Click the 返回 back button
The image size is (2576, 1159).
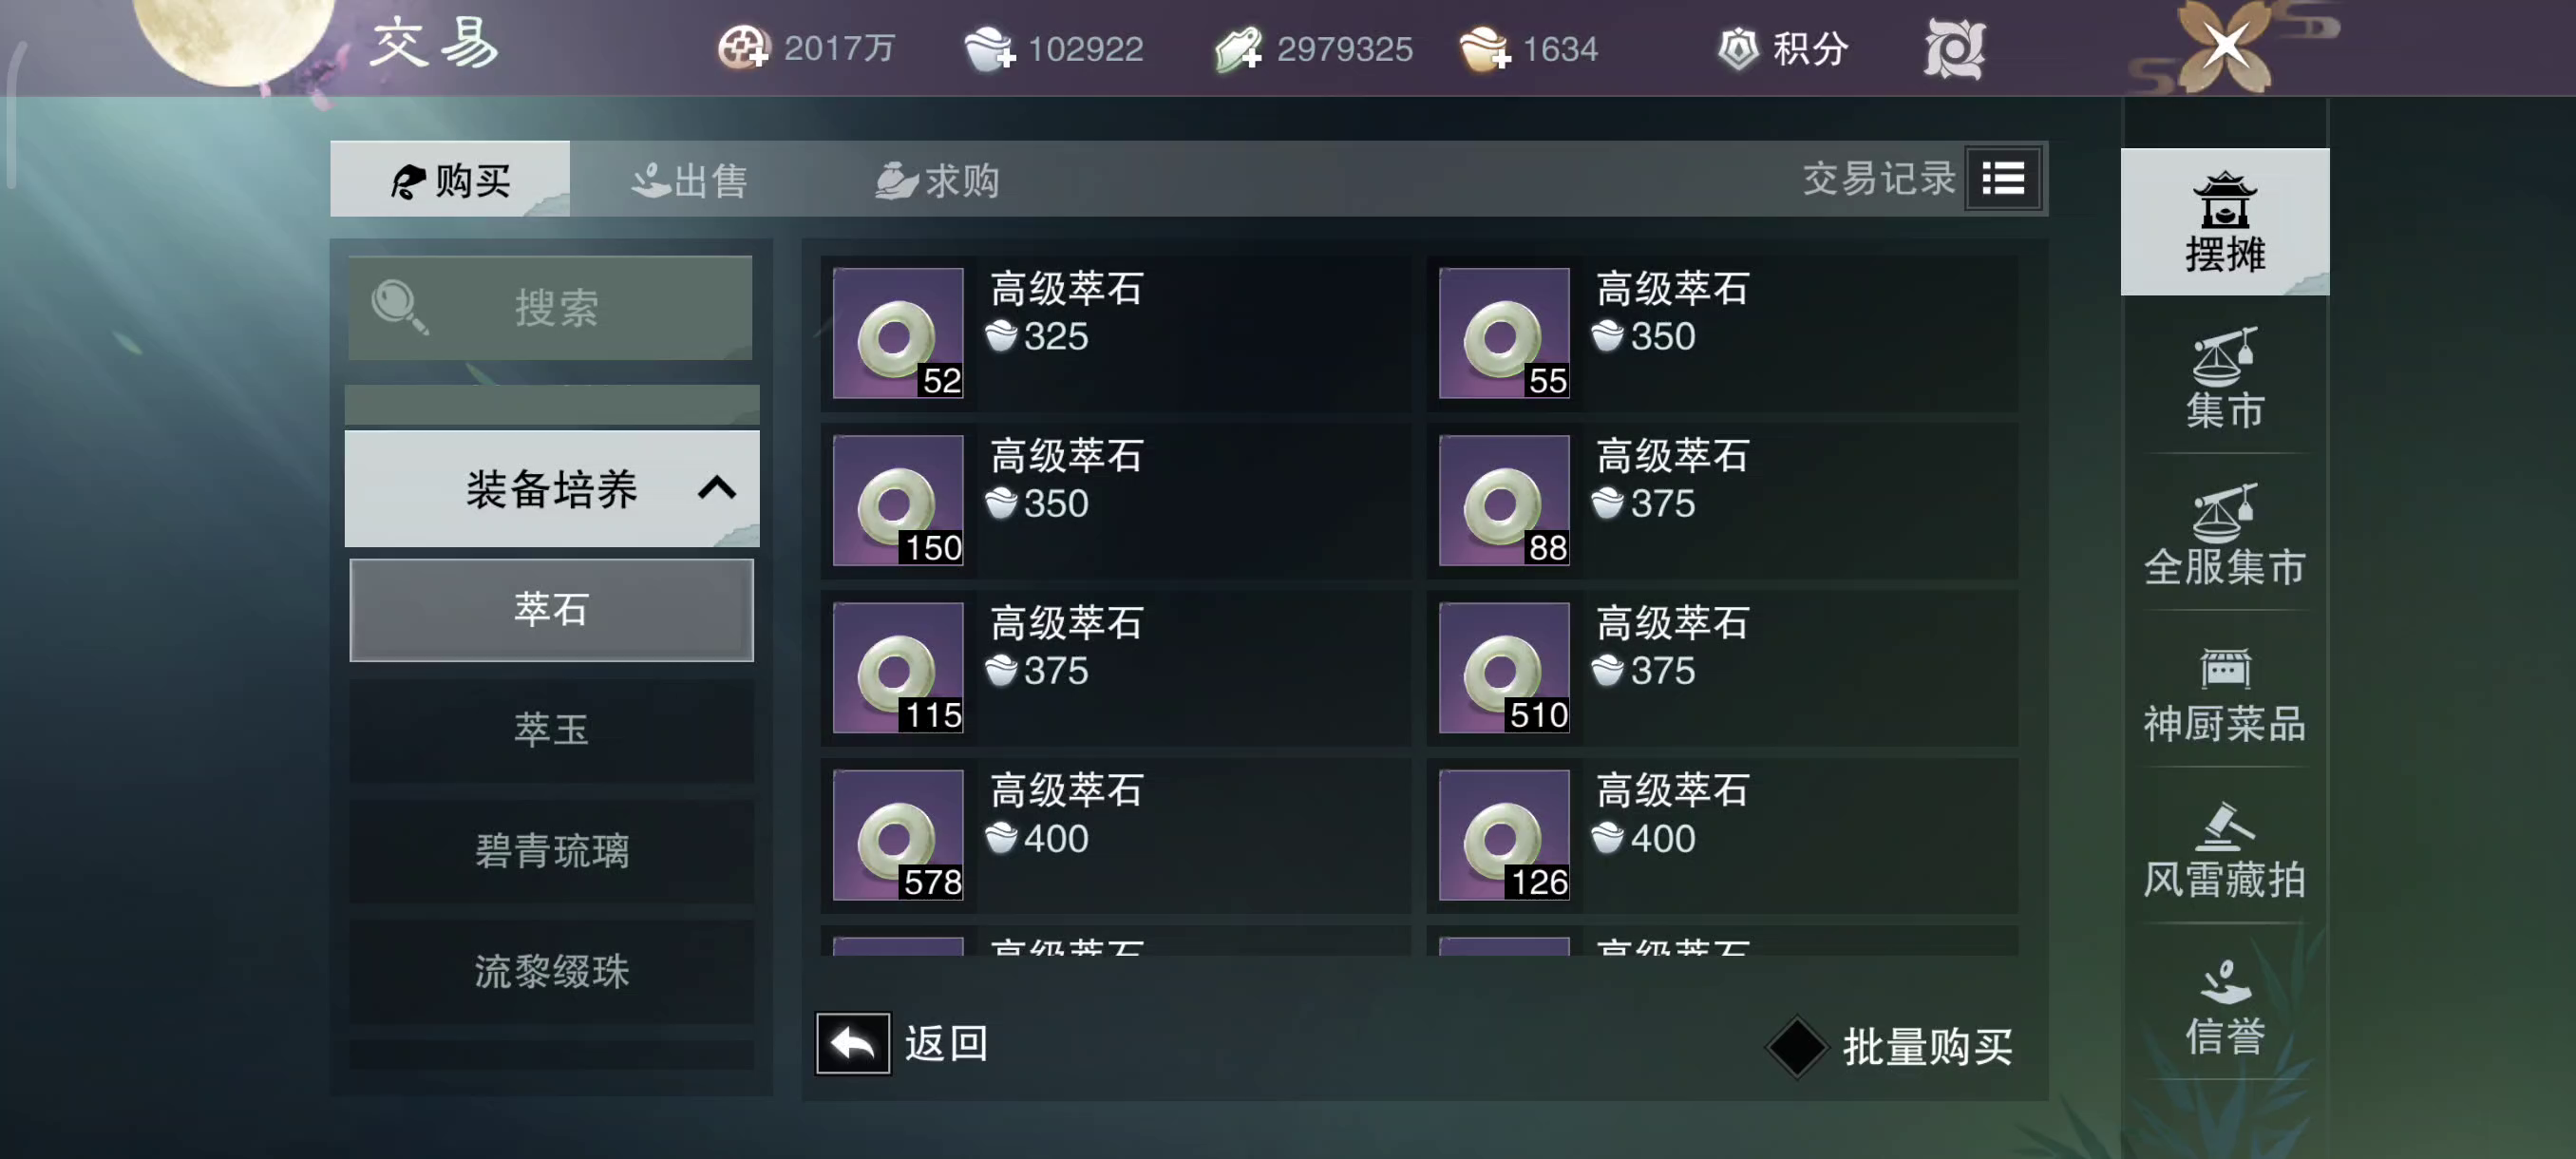pos(903,1043)
